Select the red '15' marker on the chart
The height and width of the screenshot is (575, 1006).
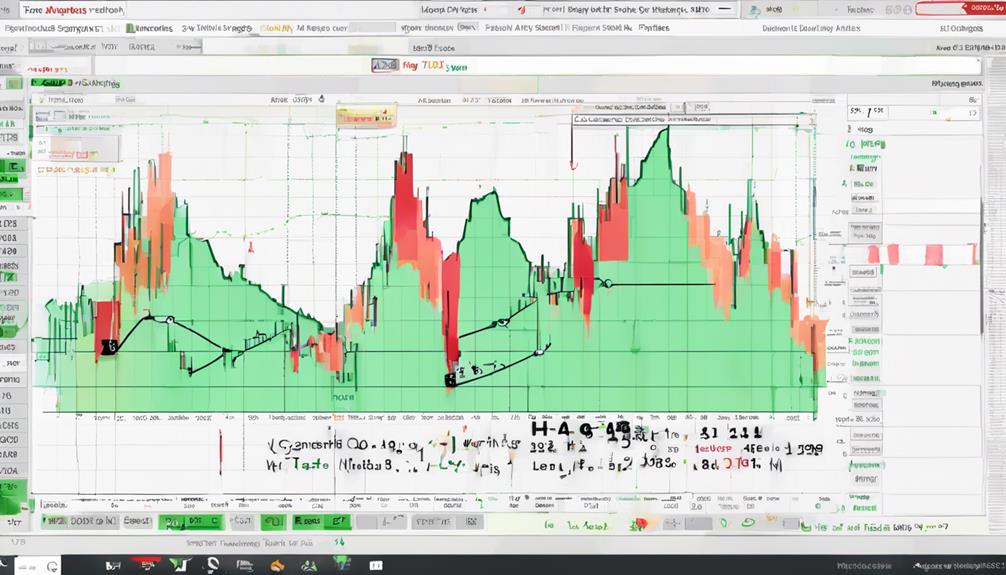108,345
